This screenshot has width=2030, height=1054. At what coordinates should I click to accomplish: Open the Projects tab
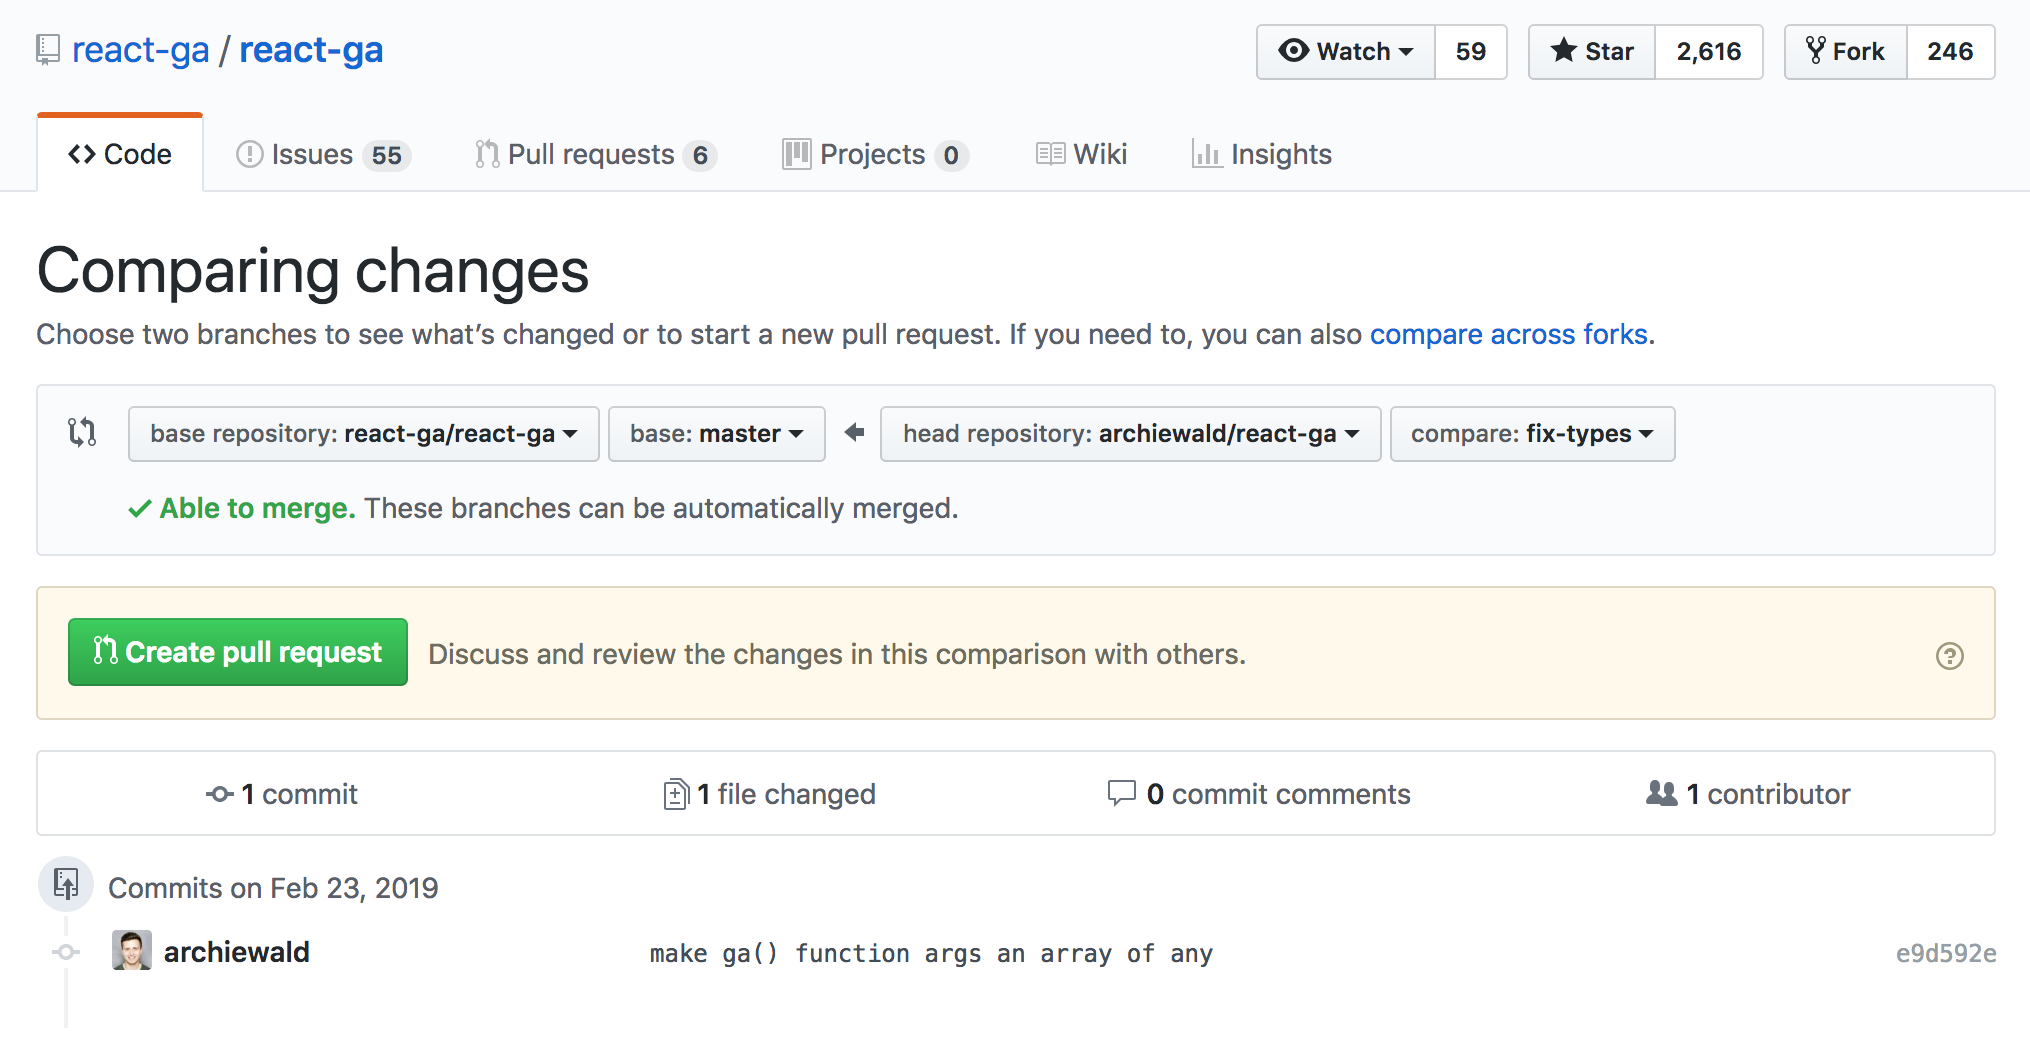(x=875, y=154)
